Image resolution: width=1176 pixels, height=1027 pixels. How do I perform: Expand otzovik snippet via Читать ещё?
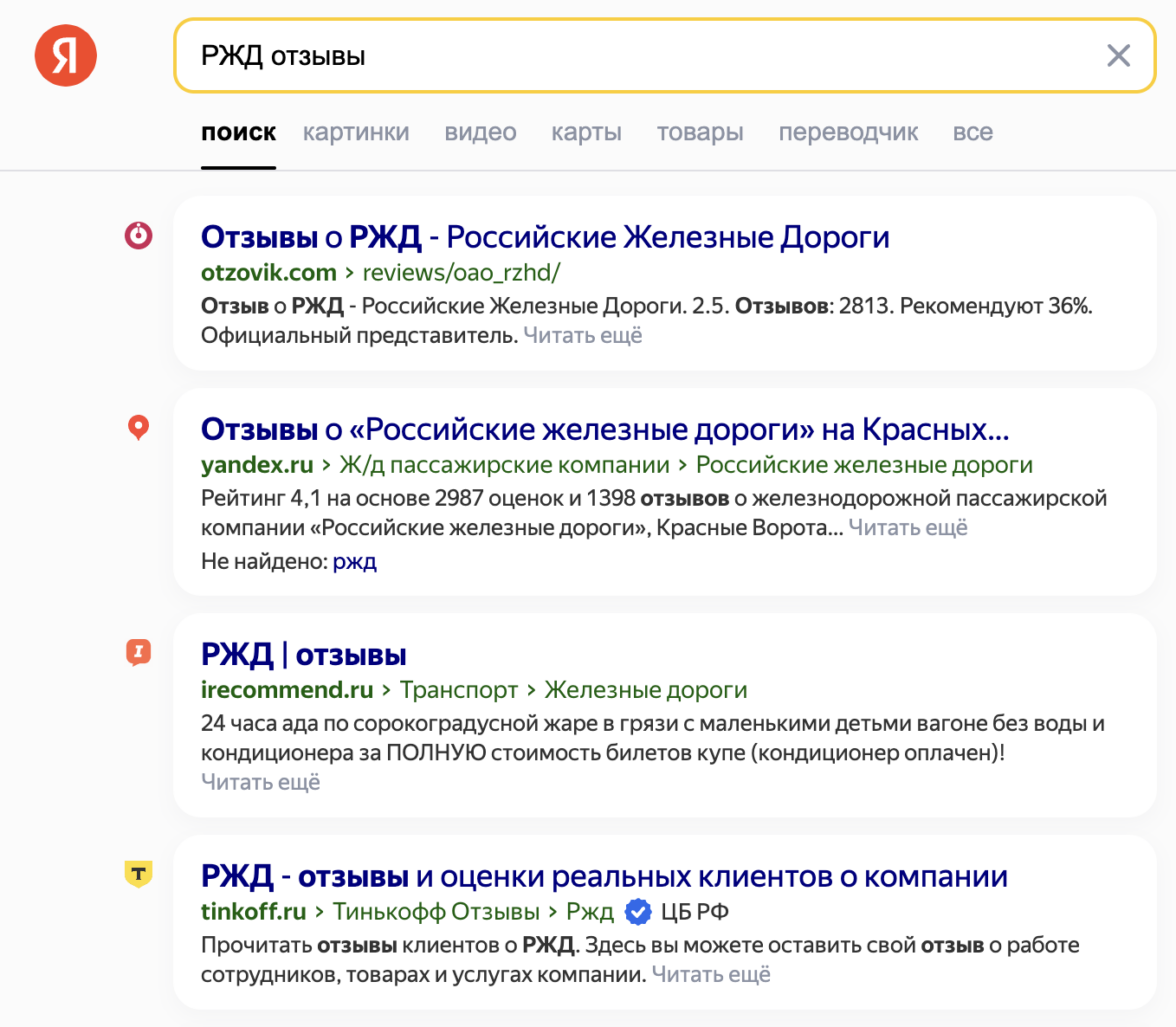pos(582,336)
